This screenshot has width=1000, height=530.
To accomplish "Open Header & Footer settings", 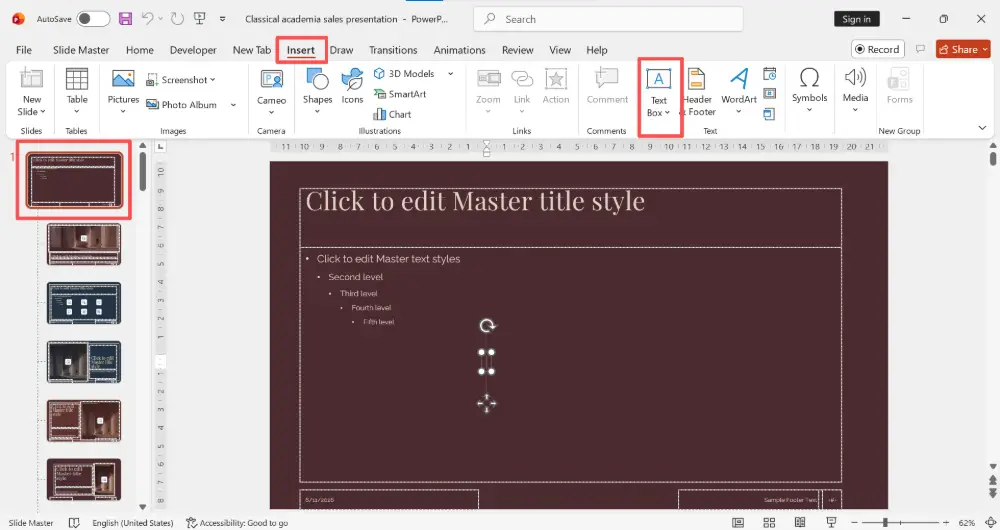I will [x=698, y=94].
